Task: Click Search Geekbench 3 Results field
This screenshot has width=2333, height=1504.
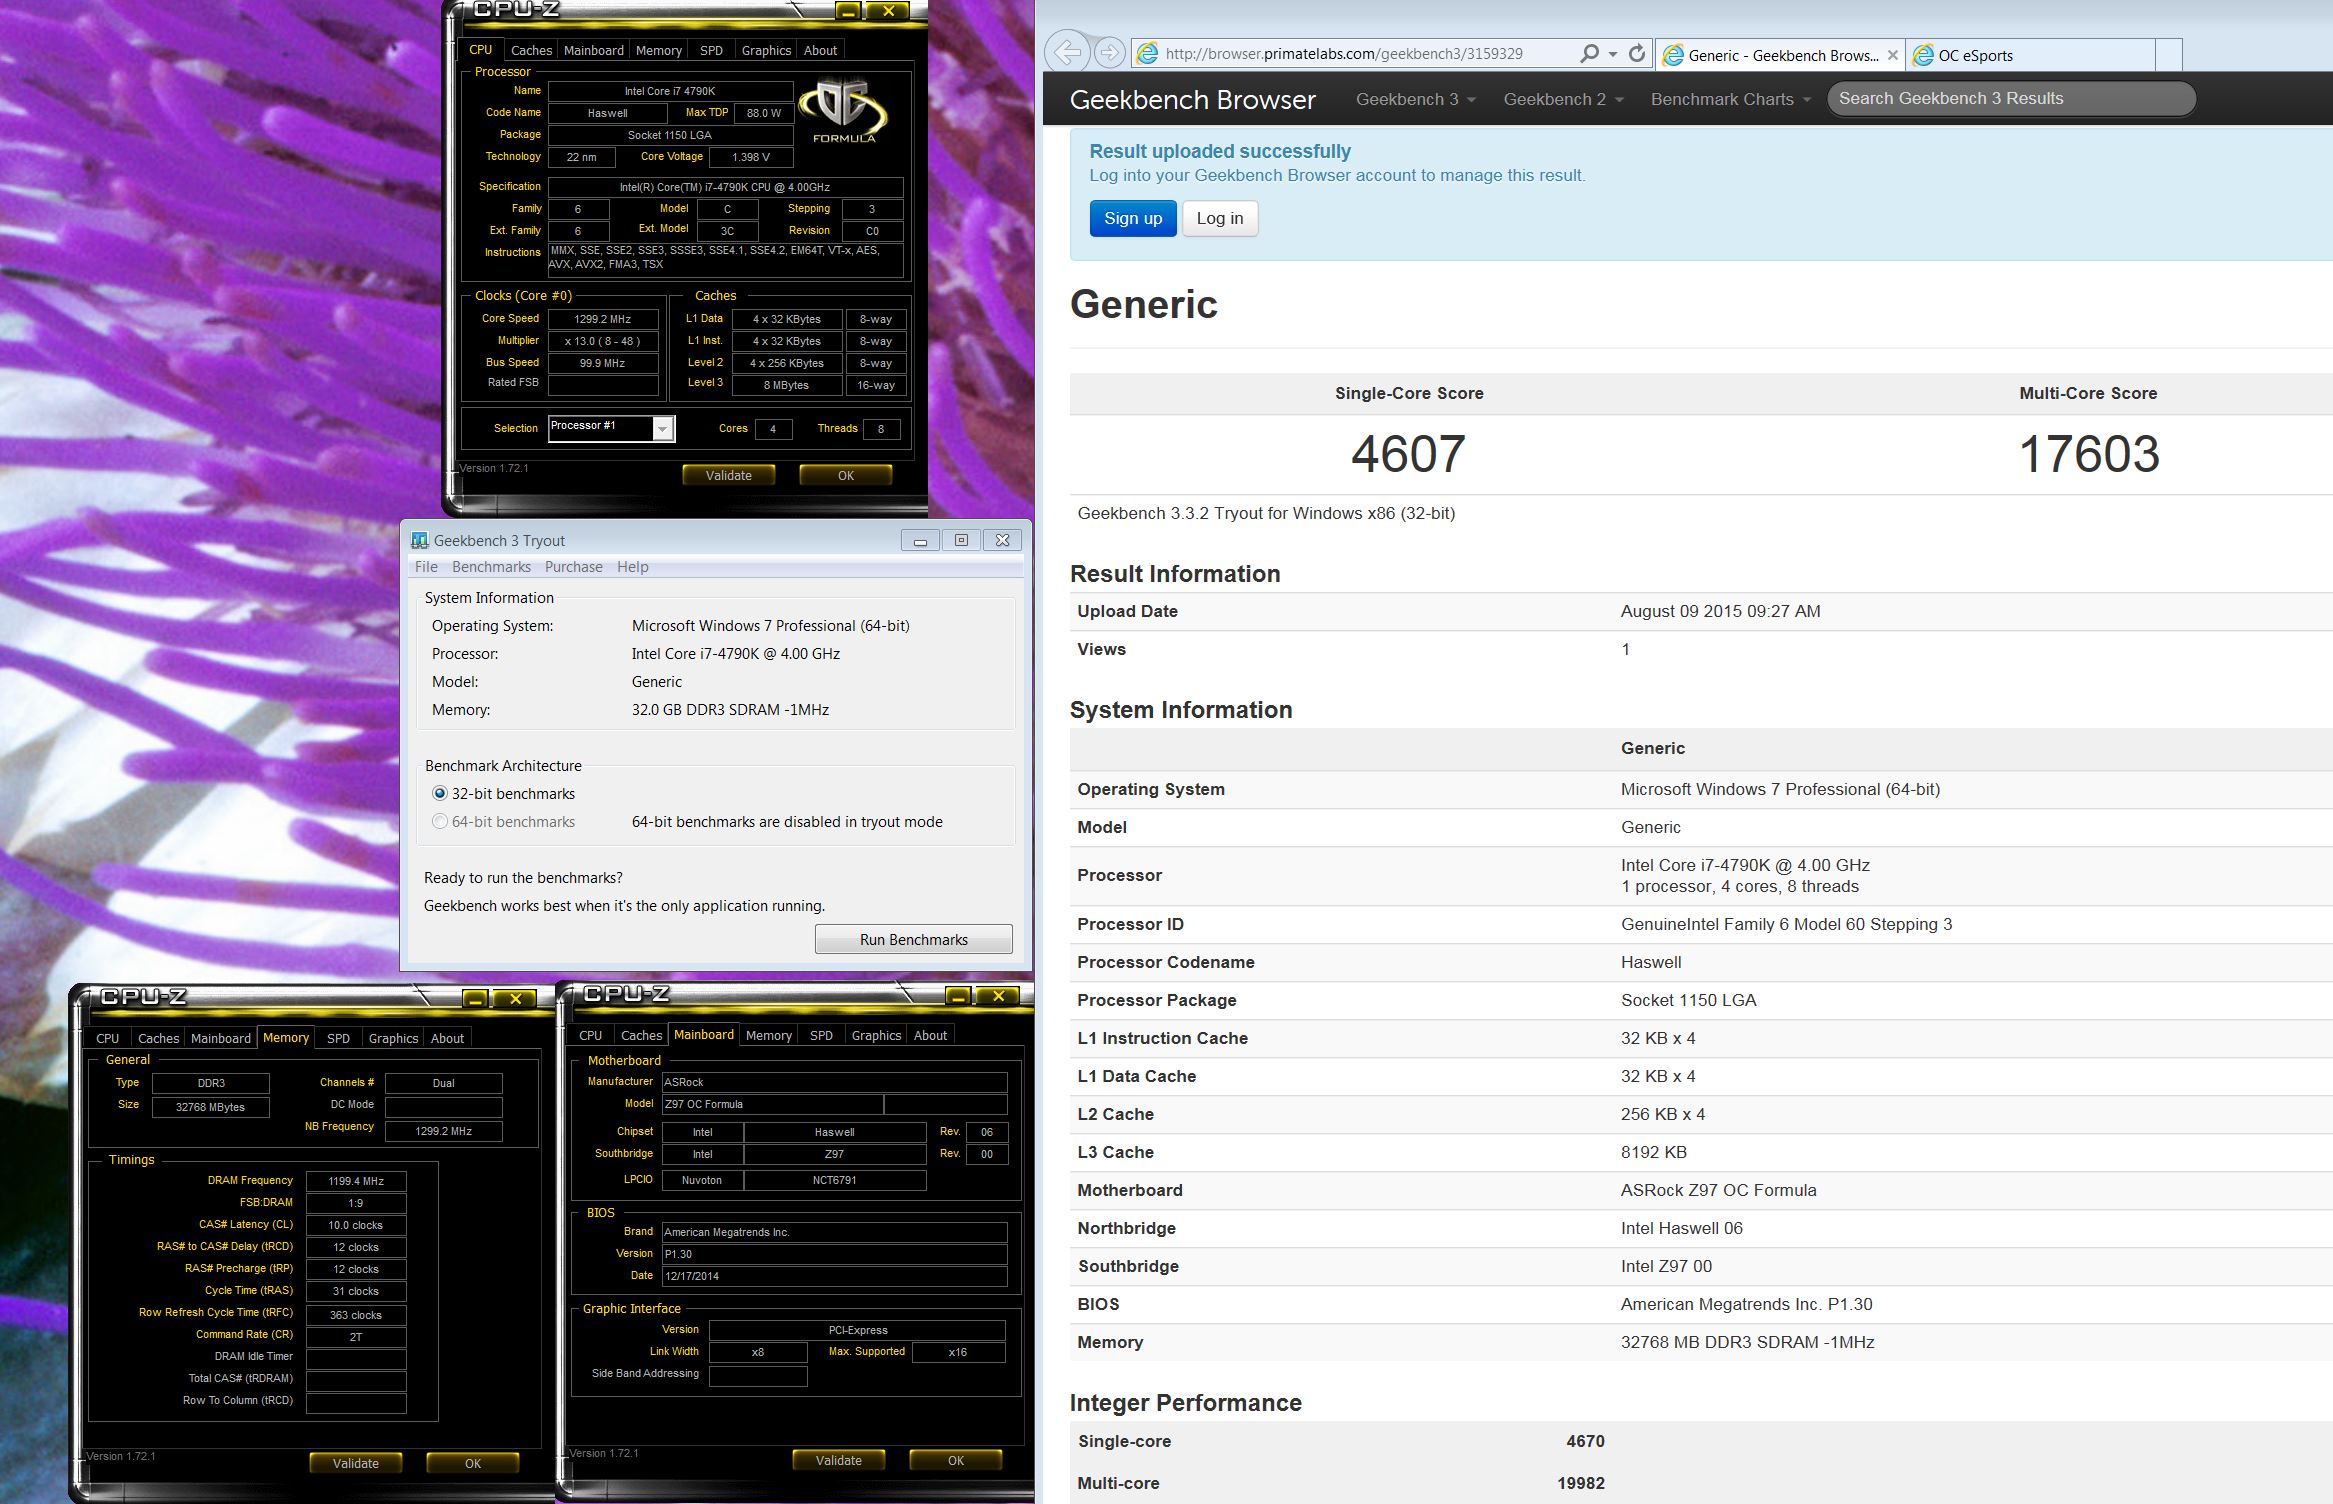Action: (2010, 98)
